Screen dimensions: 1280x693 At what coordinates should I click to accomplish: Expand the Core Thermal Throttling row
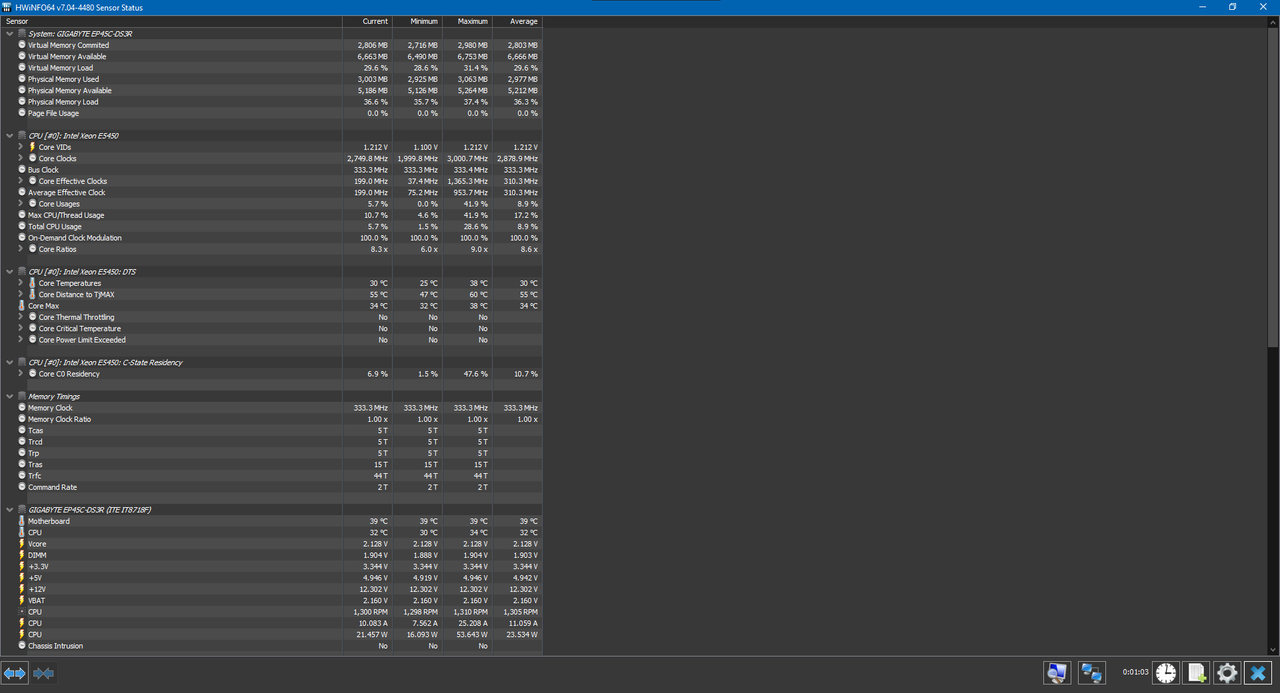pos(20,317)
